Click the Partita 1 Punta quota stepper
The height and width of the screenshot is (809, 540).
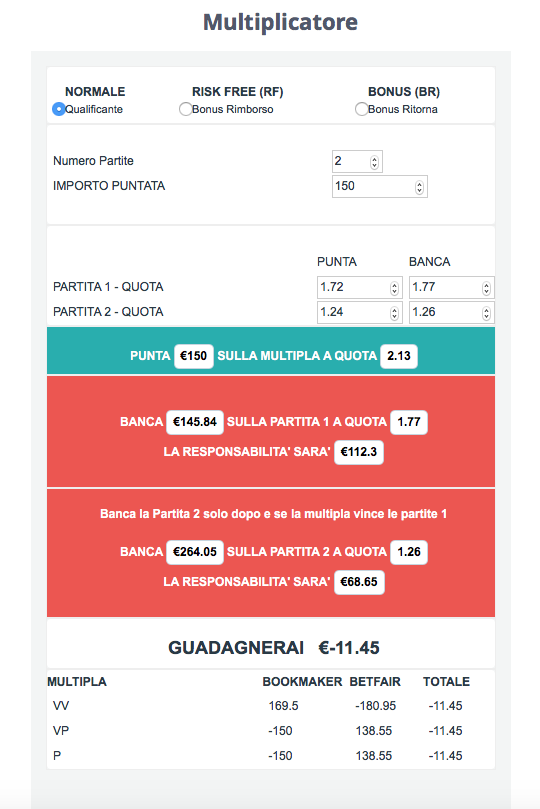pos(394,288)
